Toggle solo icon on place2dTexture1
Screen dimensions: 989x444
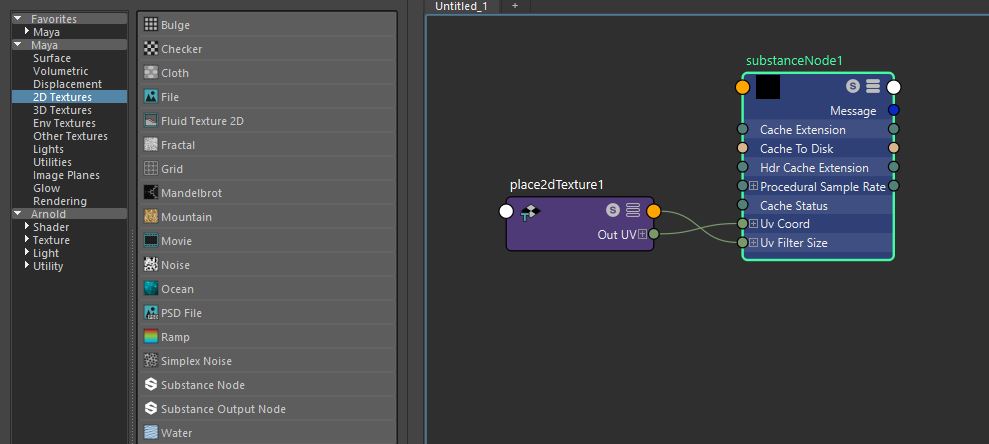[613, 211]
